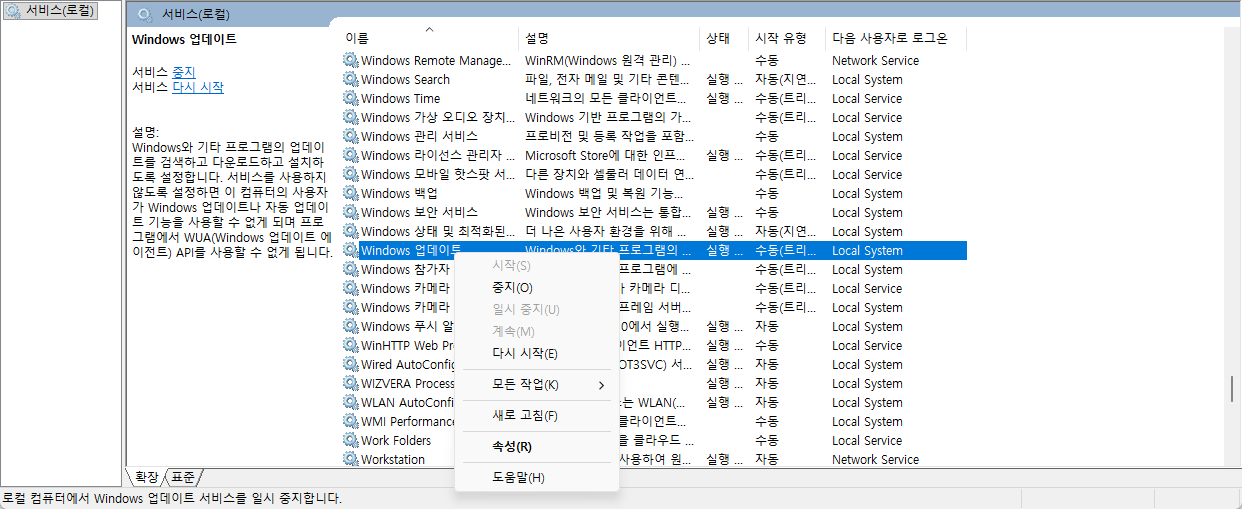Click the gear icon of selected Windows 업데이트 row
1242x509 pixels.
pos(350,250)
